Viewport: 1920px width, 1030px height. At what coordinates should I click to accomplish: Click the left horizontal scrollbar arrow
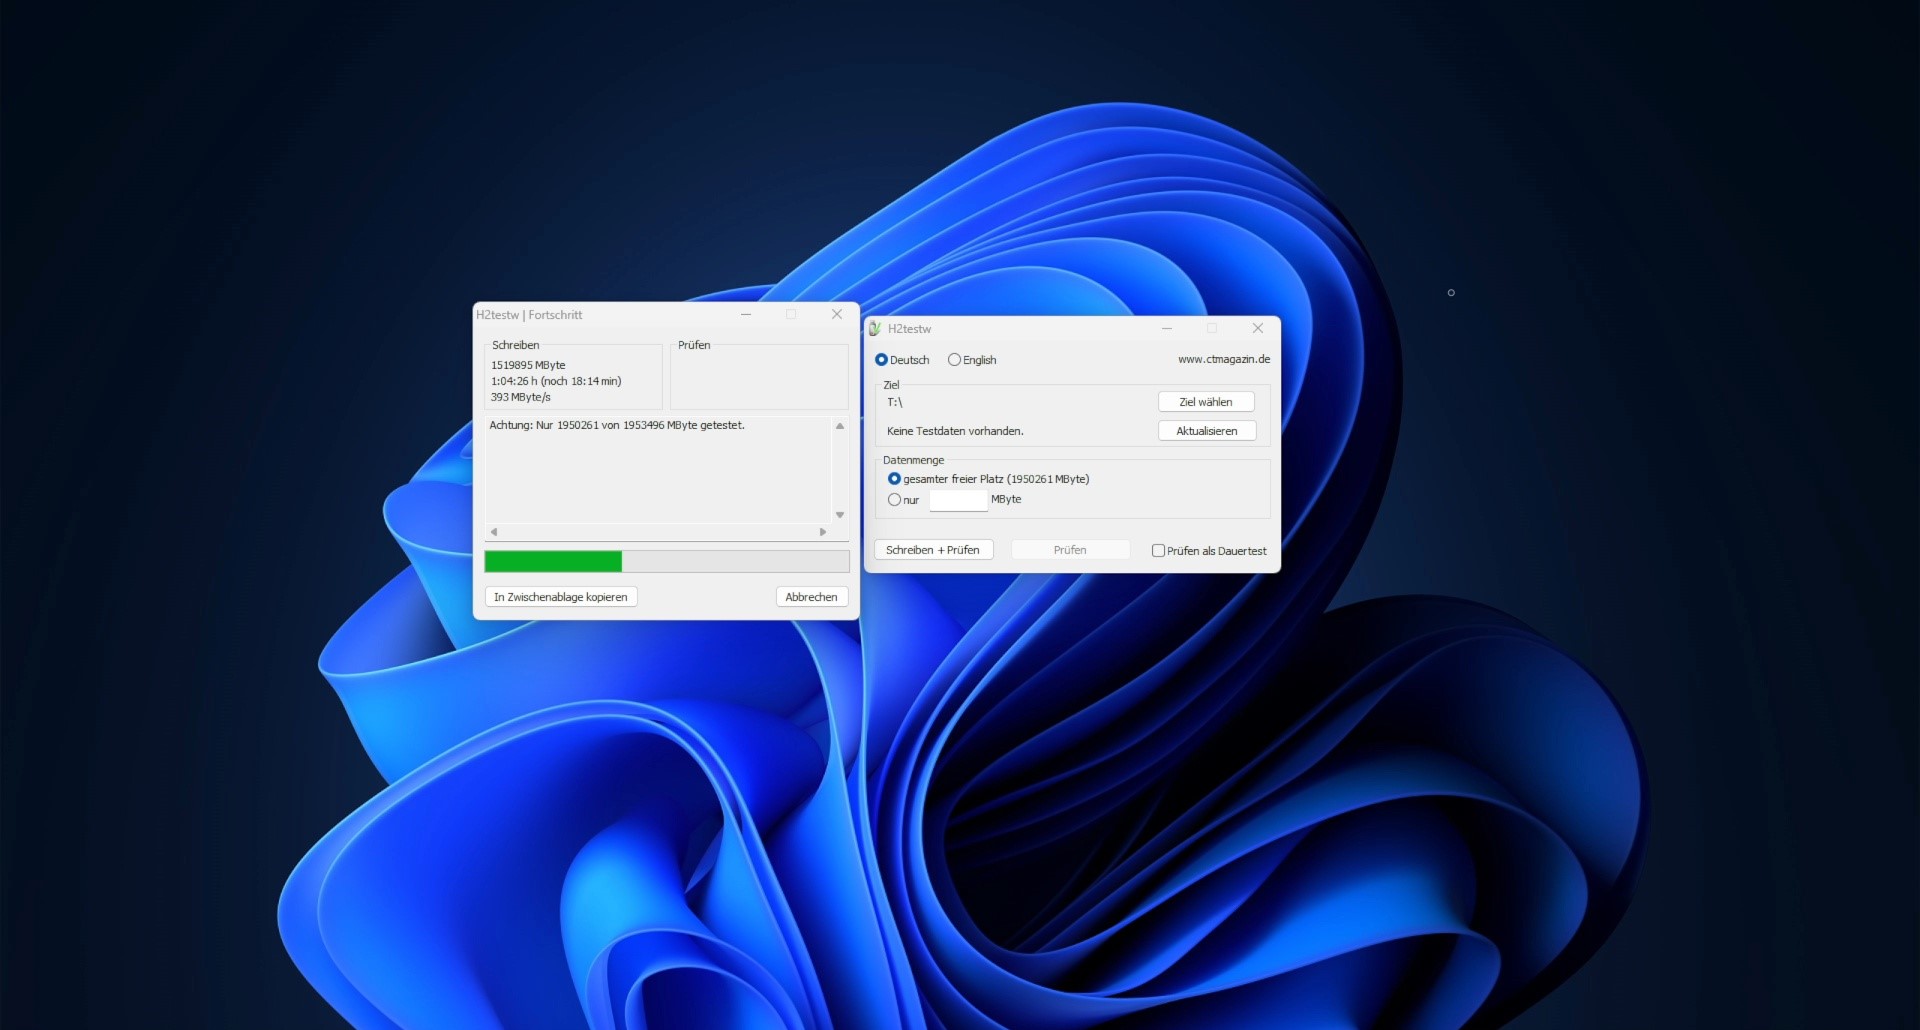[492, 532]
